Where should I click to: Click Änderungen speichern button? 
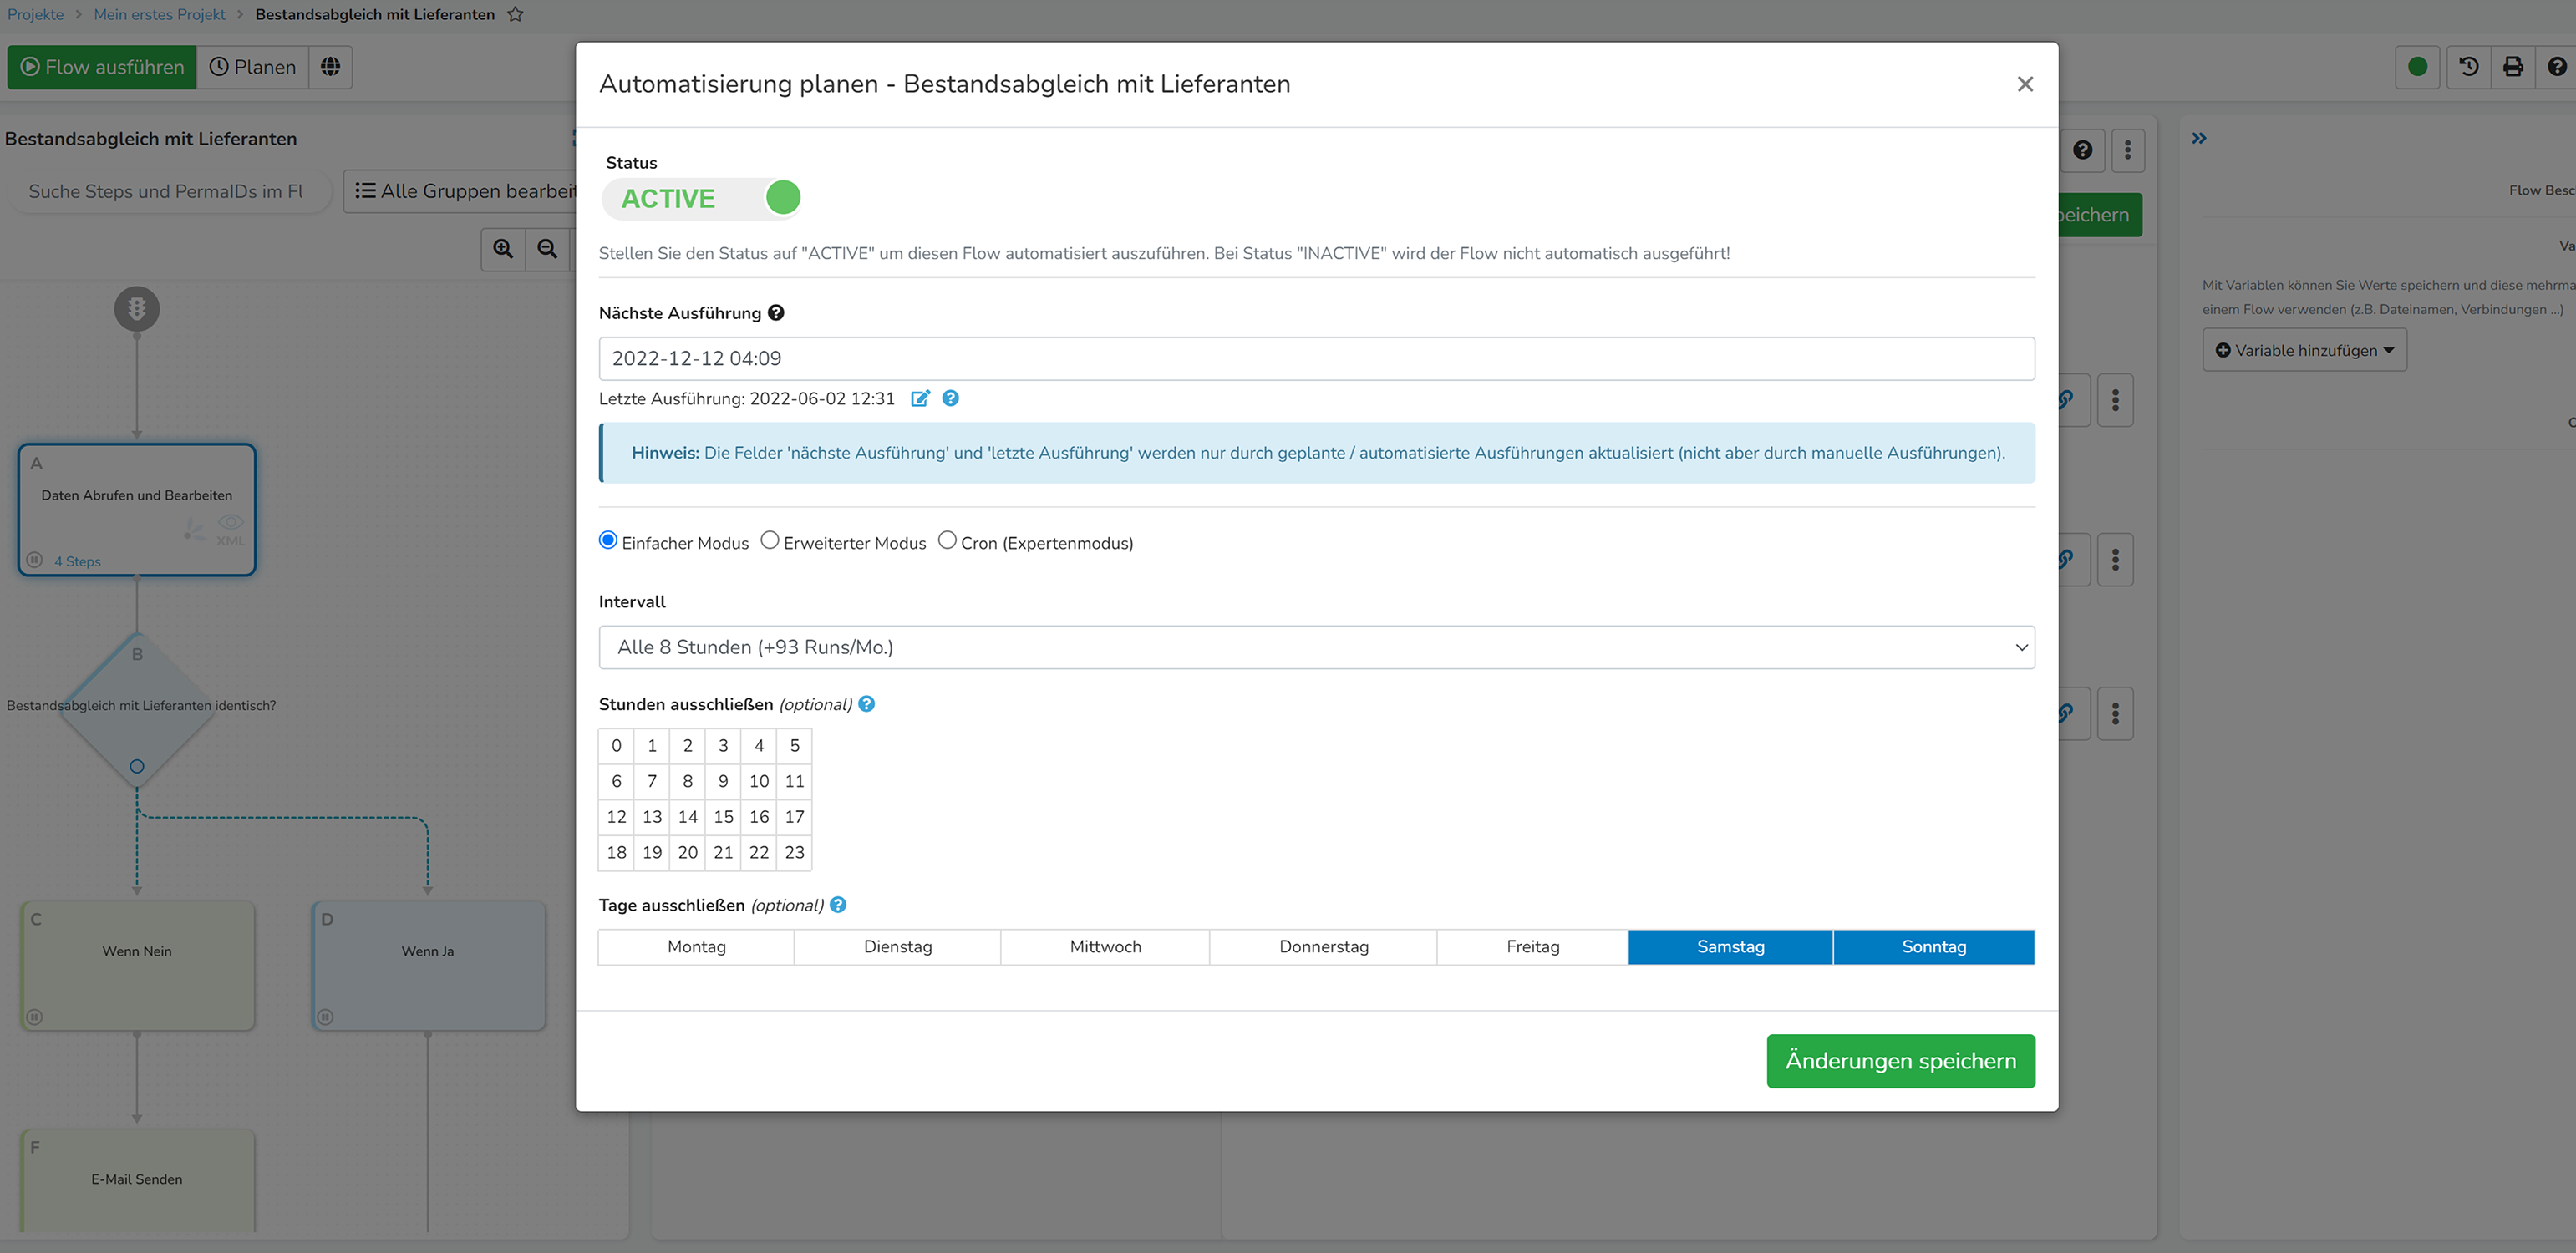[1900, 1061]
